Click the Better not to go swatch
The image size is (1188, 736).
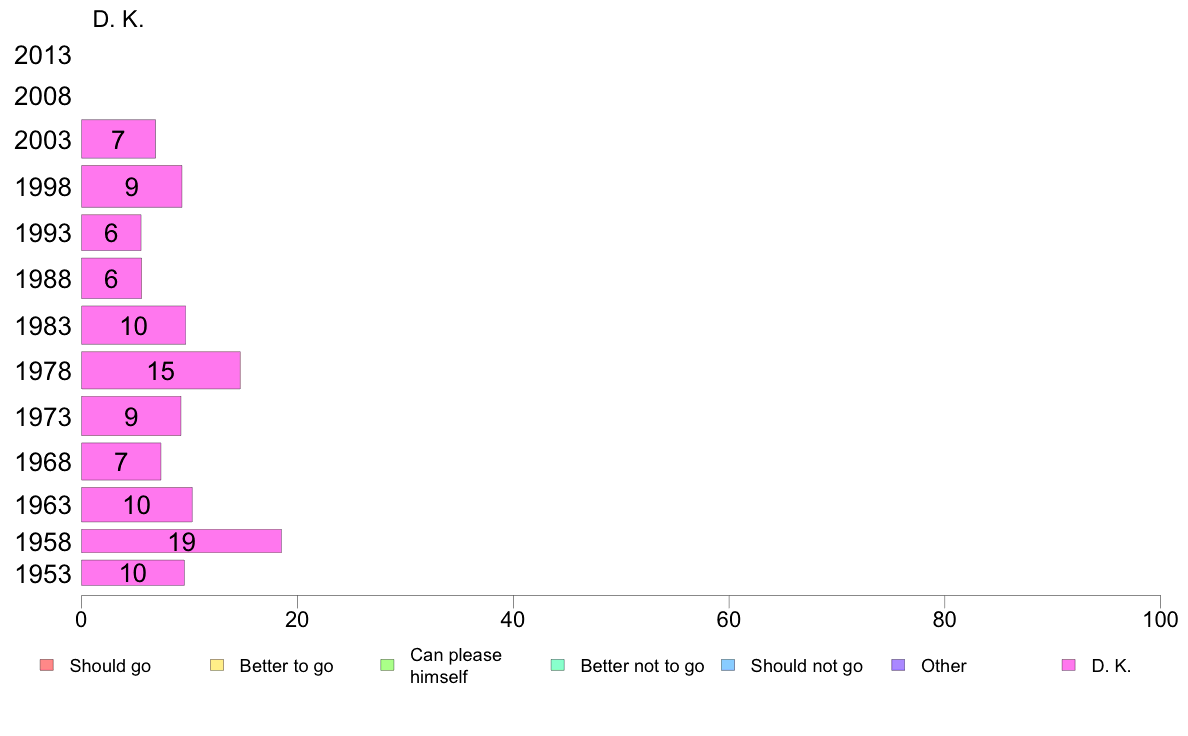tap(558, 666)
